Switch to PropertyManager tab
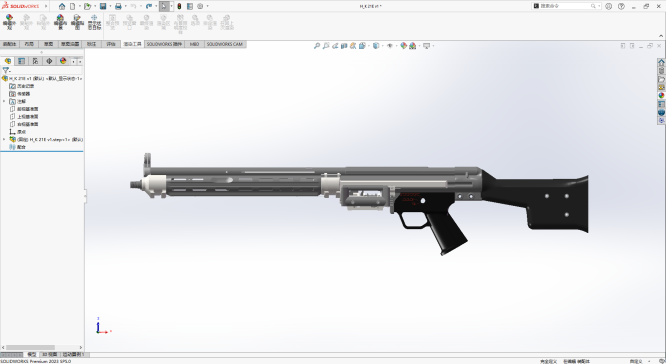This screenshot has width=666, height=364. (x=22, y=61)
